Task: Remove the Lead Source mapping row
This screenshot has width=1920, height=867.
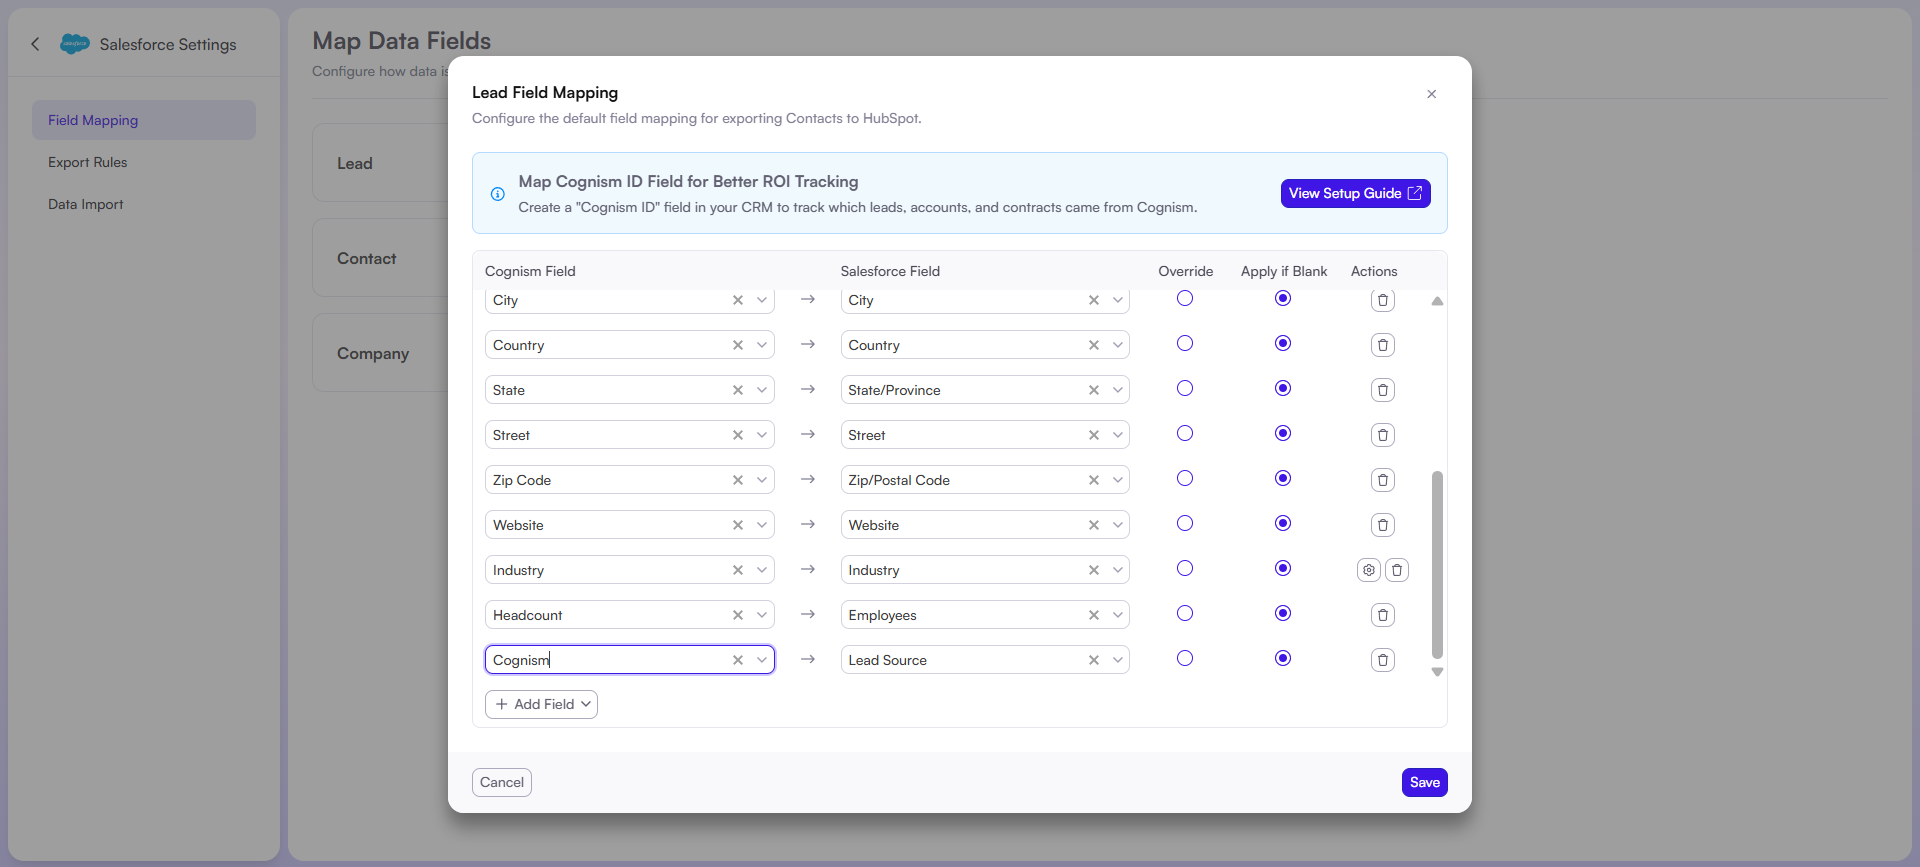Action: point(1382,660)
